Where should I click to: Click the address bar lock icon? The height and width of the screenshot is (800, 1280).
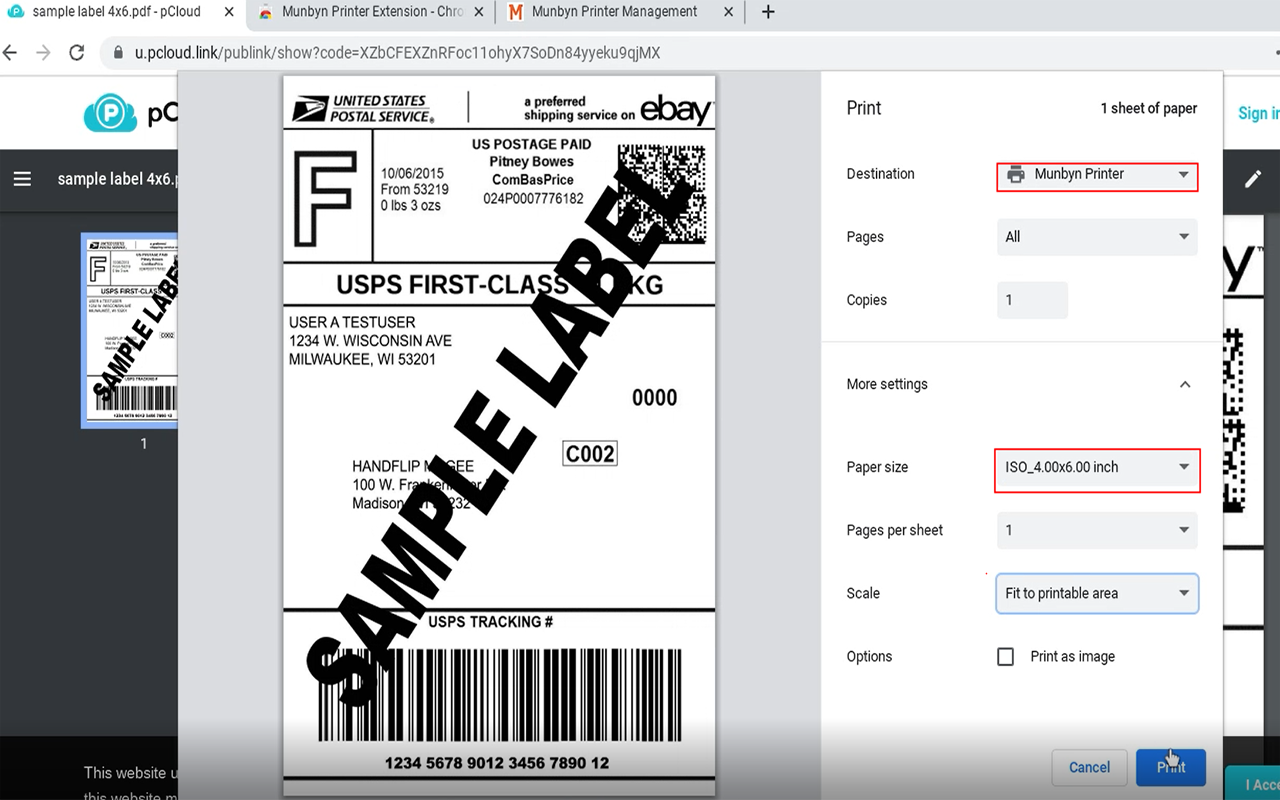pyautogui.click(x=118, y=52)
